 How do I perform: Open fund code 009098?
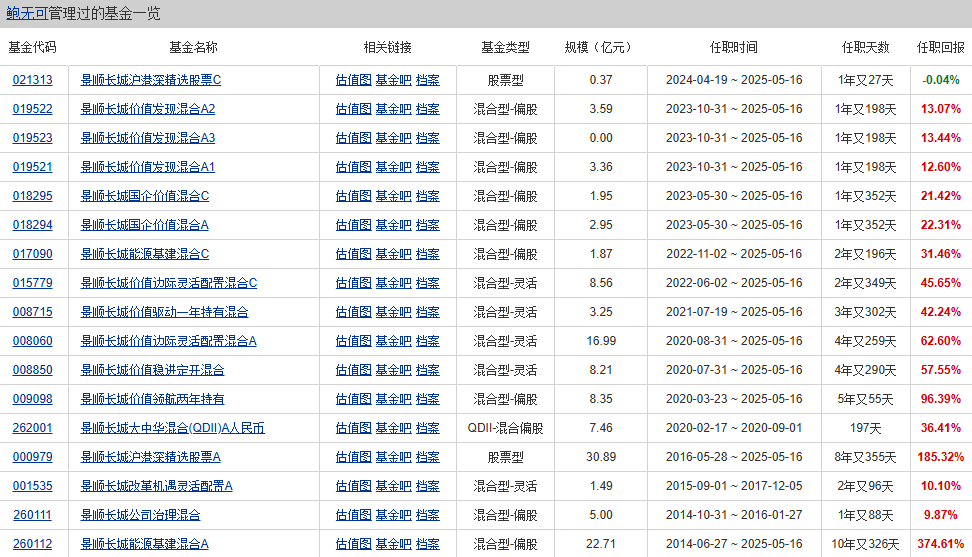click(x=32, y=399)
